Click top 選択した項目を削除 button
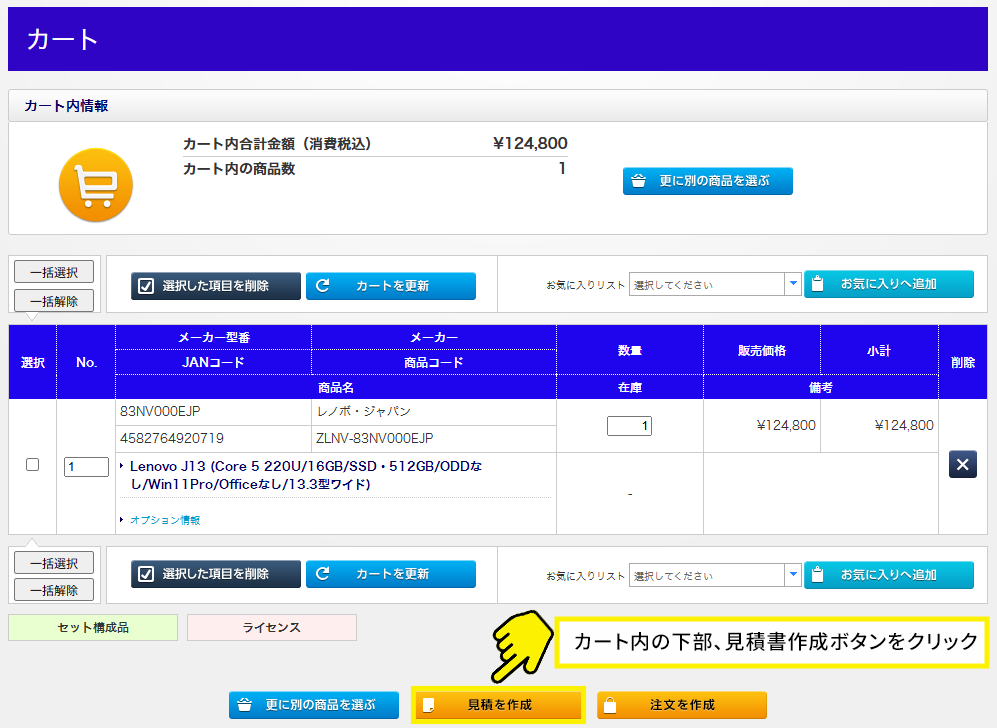The image size is (997, 728). 215,286
